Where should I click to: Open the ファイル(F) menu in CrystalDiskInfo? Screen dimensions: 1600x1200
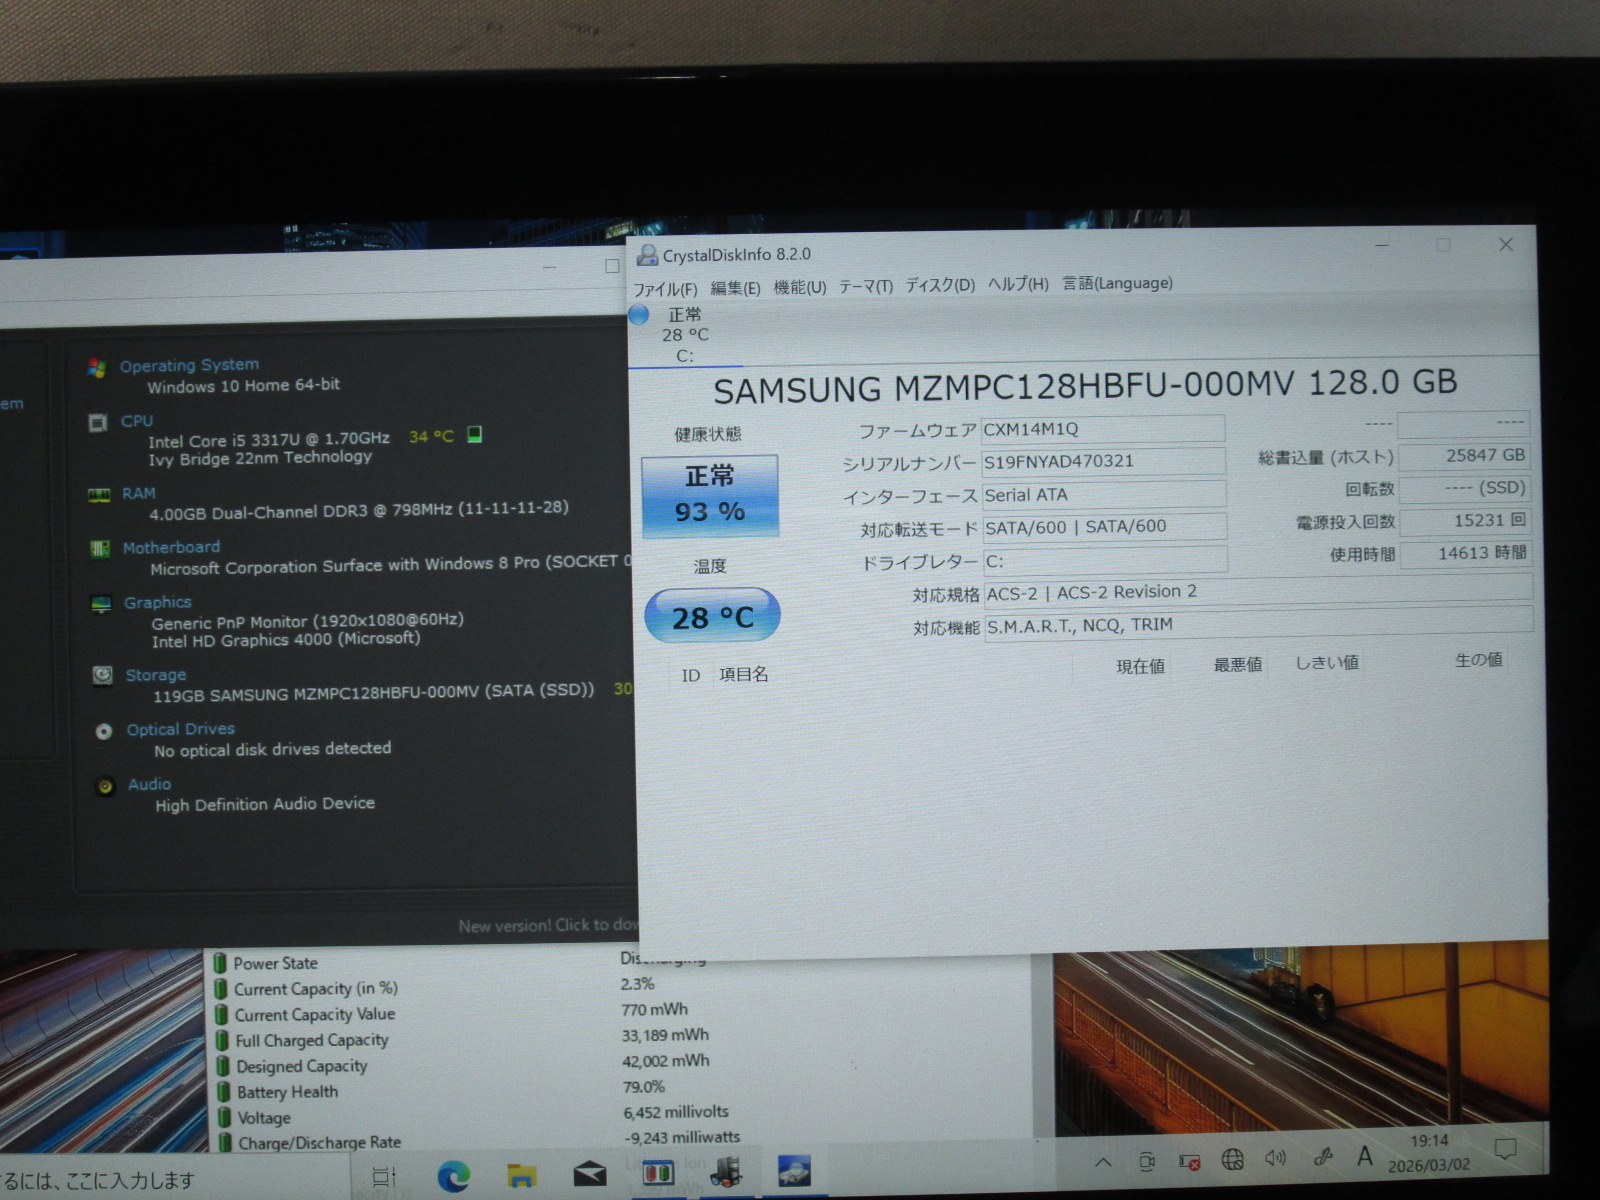(x=664, y=289)
